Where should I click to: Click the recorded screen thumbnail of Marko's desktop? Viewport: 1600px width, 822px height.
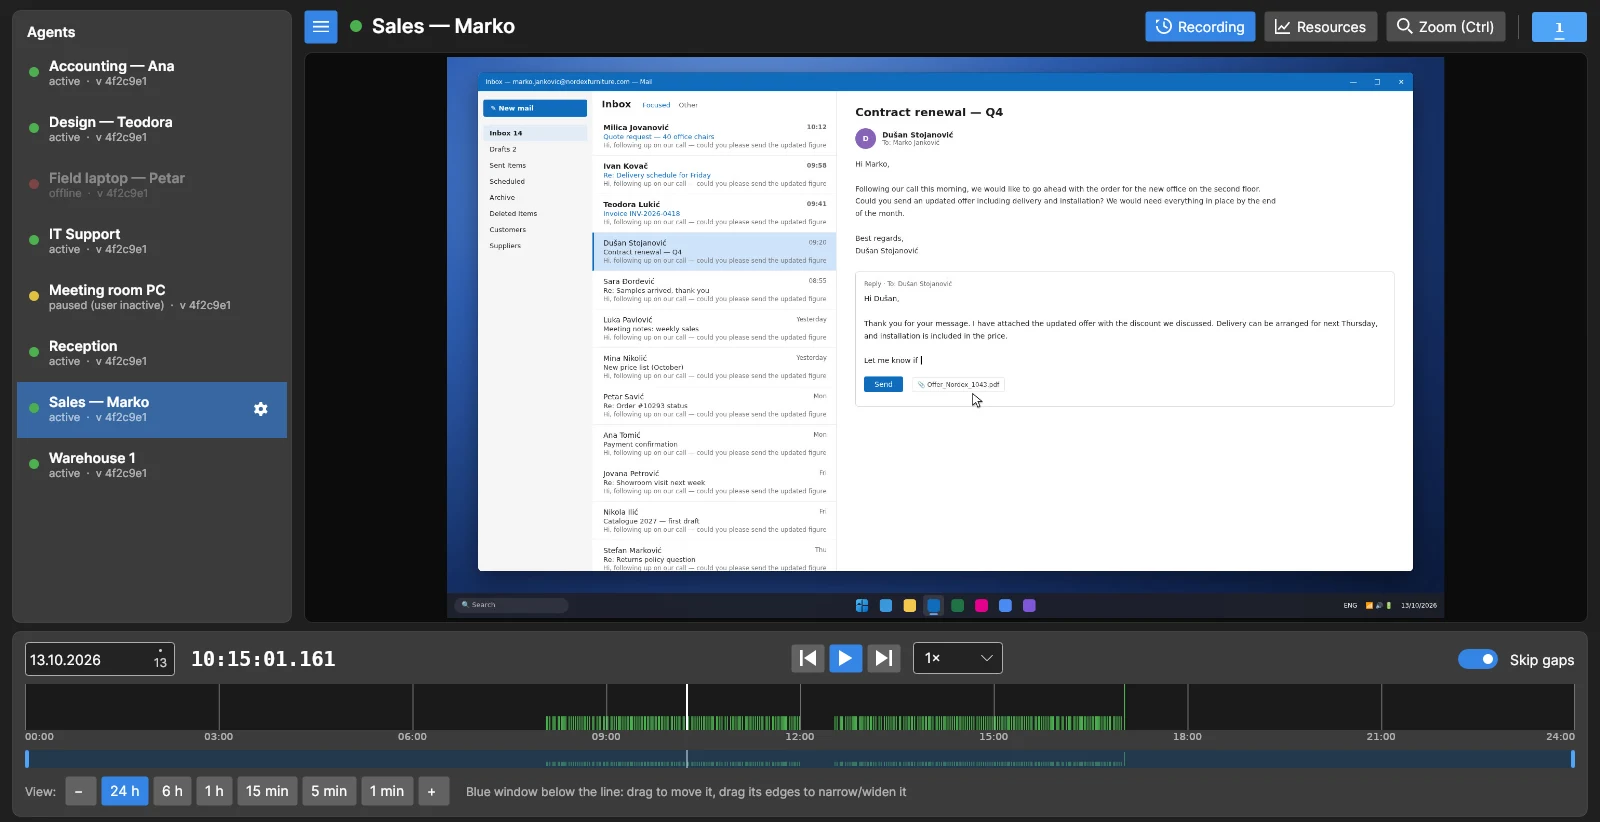(945, 338)
